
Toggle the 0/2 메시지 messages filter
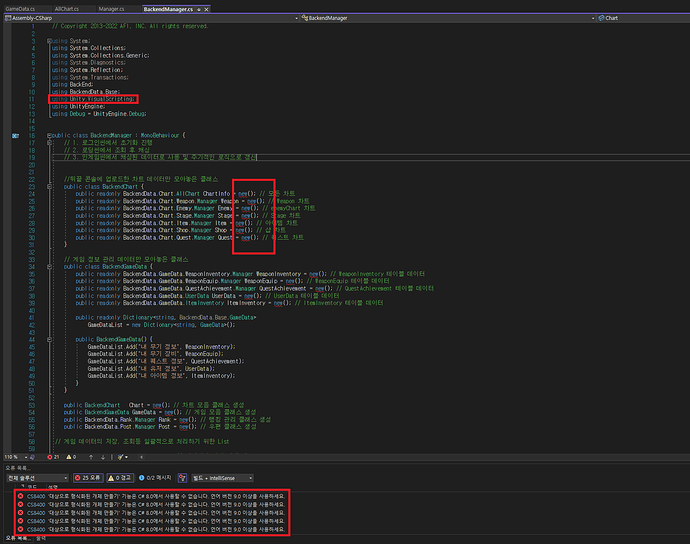pyautogui.click(x=155, y=478)
